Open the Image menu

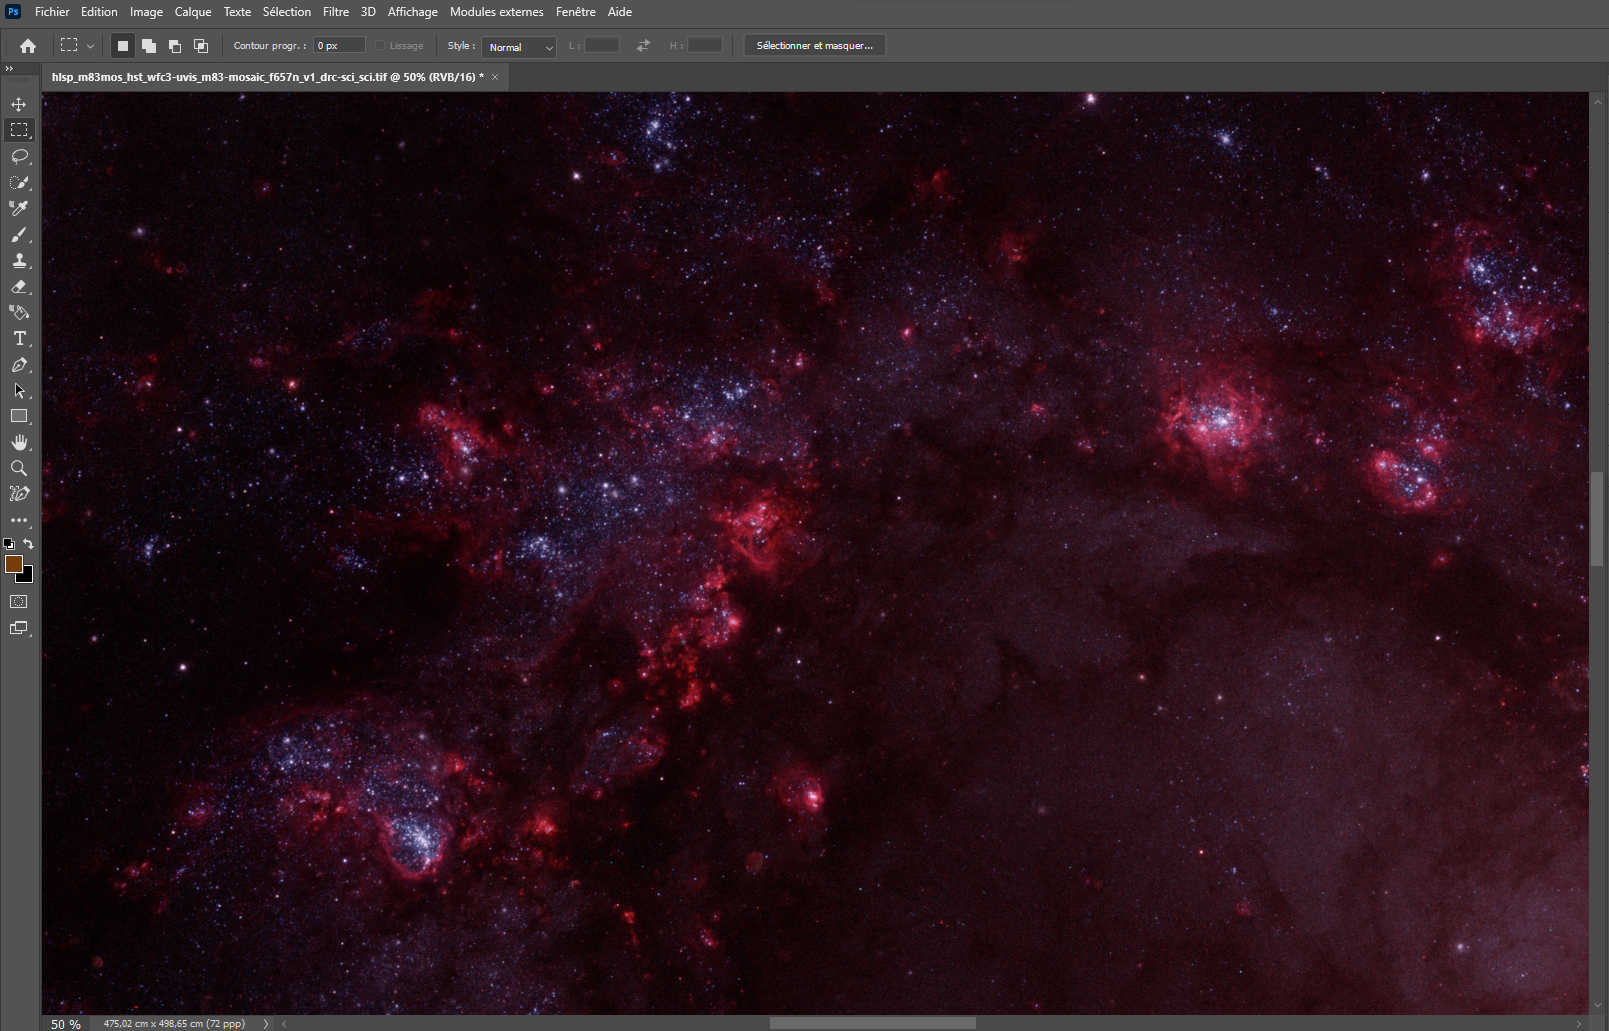[146, 12]
